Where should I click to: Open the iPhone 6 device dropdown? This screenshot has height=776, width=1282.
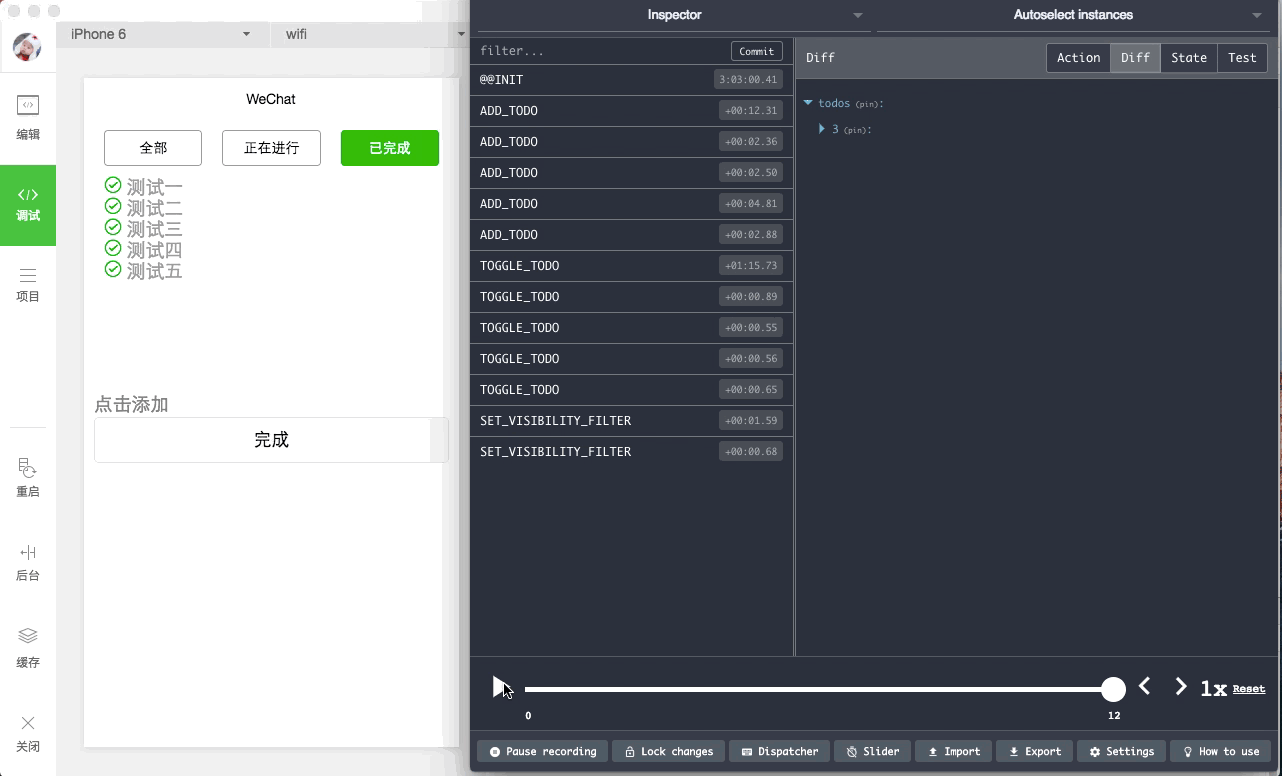coord(160,34)
